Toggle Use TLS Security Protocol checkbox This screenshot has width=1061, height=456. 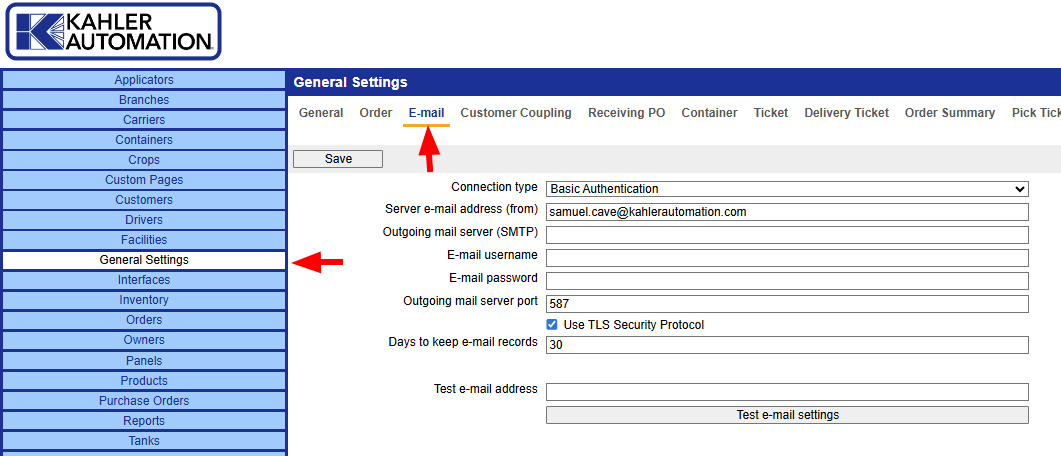[553, 325]
